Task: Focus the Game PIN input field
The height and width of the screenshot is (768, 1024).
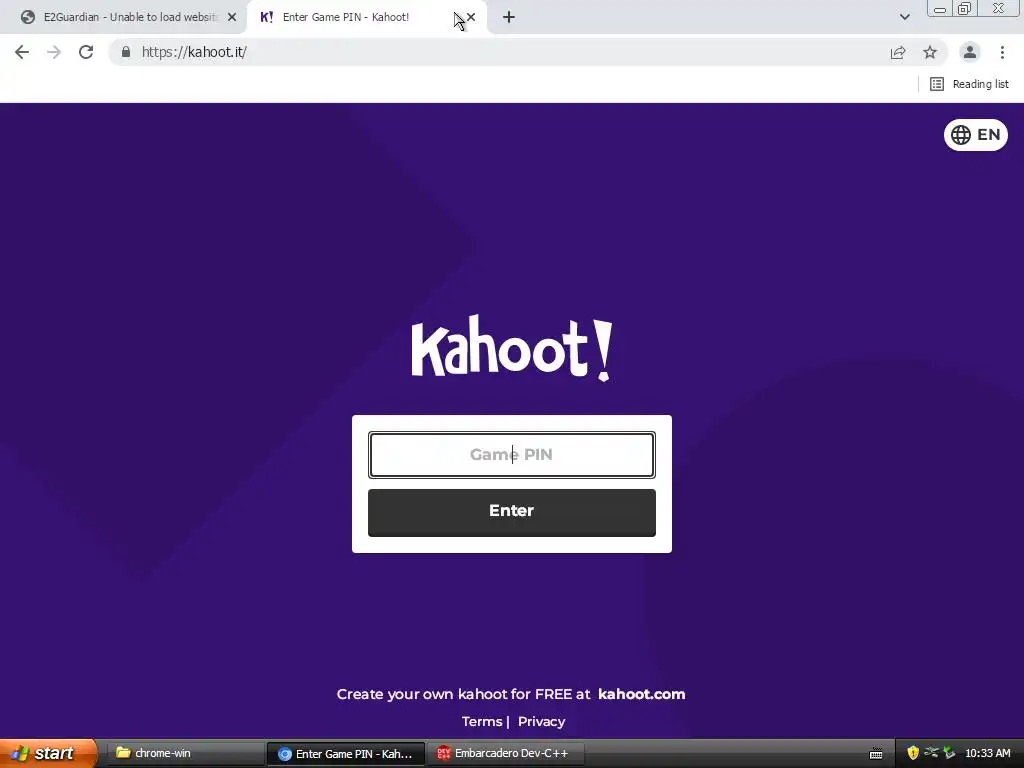Action: (x=511, y=455)
